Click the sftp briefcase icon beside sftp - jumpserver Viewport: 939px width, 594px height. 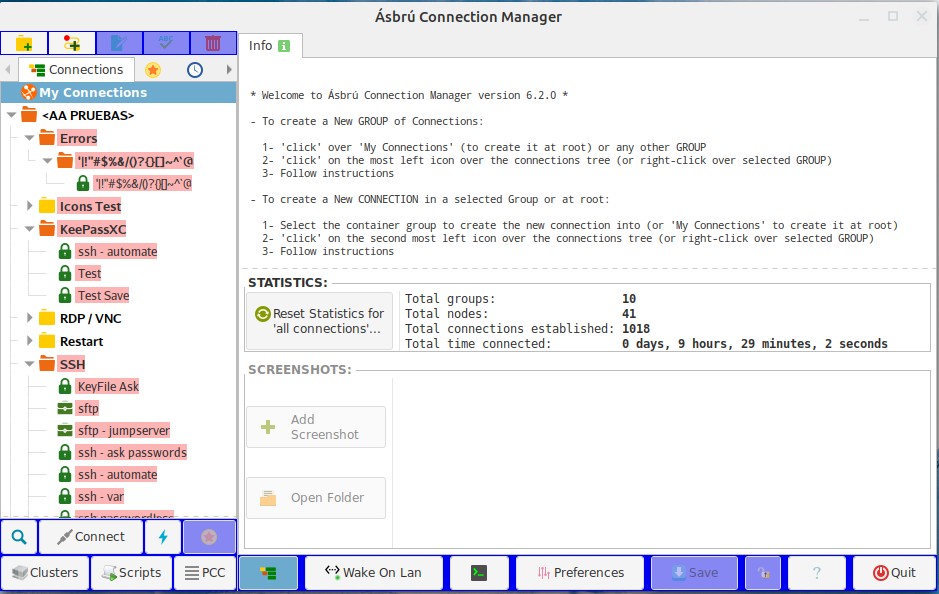(65, 431)
